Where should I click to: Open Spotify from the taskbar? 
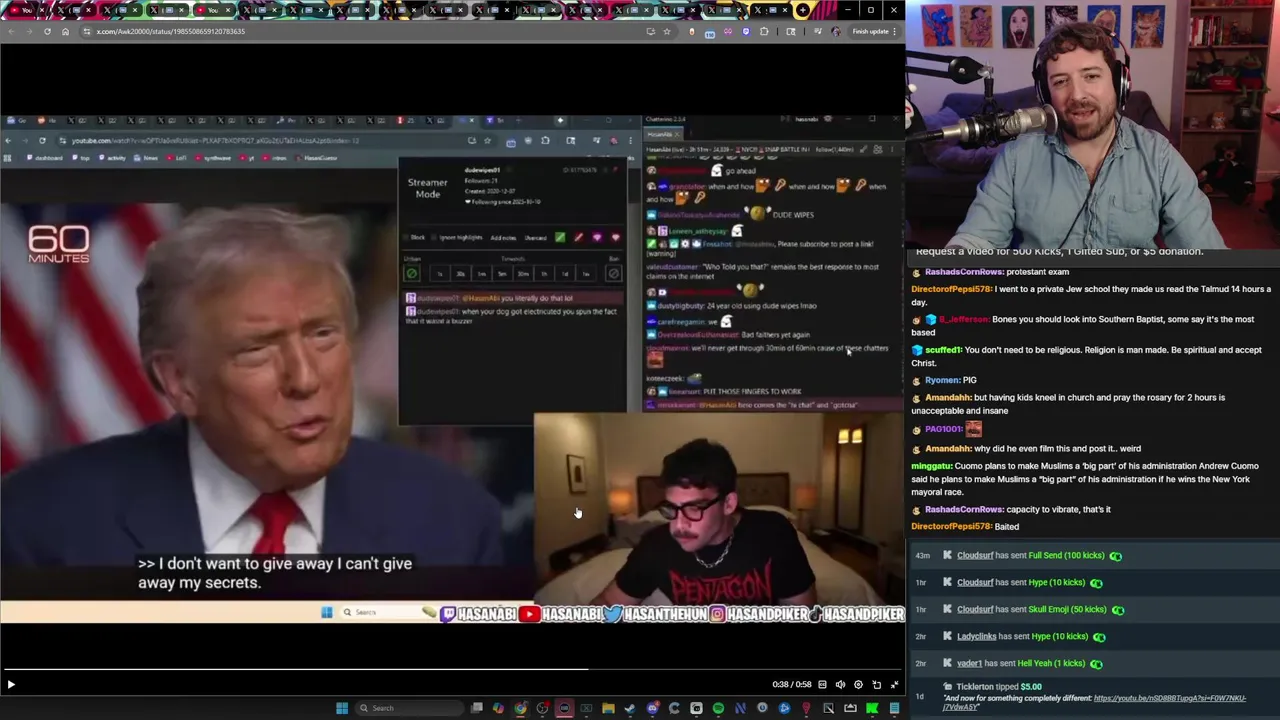(x=718, y=708)
